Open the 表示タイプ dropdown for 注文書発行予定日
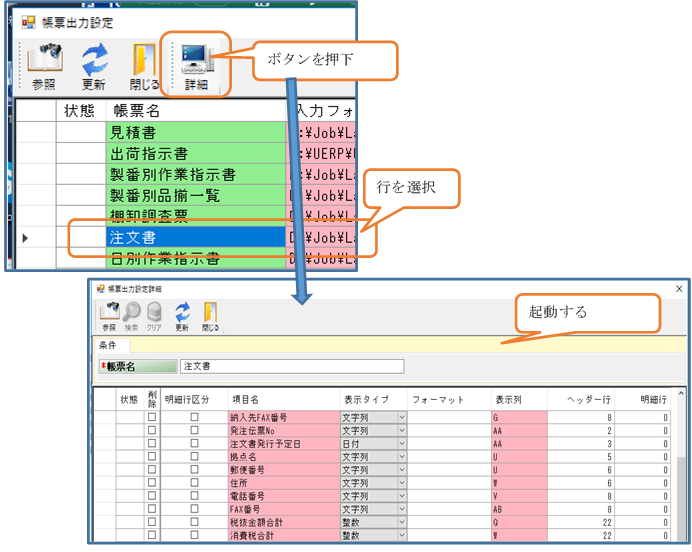 pyautogui.click(x=402, y=443)
